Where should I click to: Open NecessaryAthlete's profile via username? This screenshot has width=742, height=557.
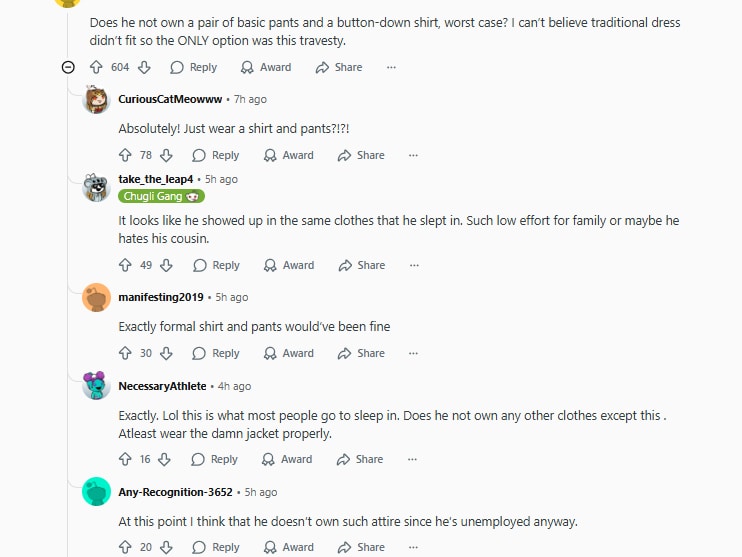click(x=162, y=386)
